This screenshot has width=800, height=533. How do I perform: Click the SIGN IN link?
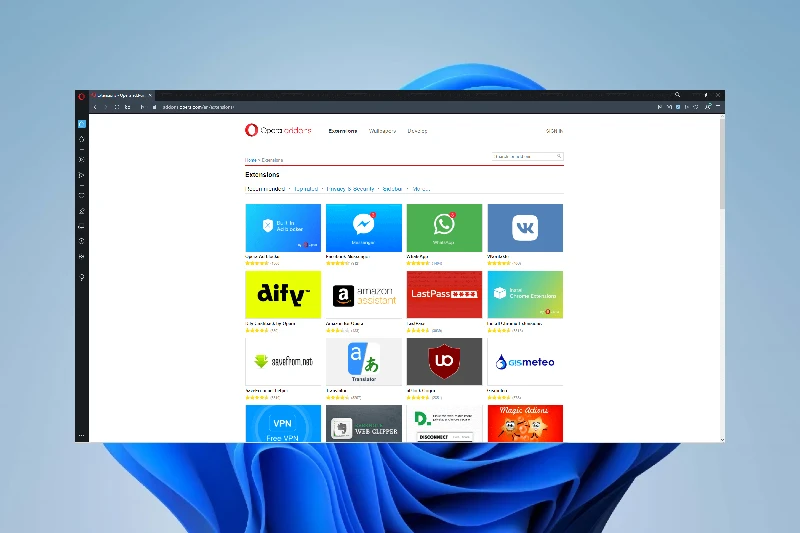pyautogui.click(x=554, y=131)
